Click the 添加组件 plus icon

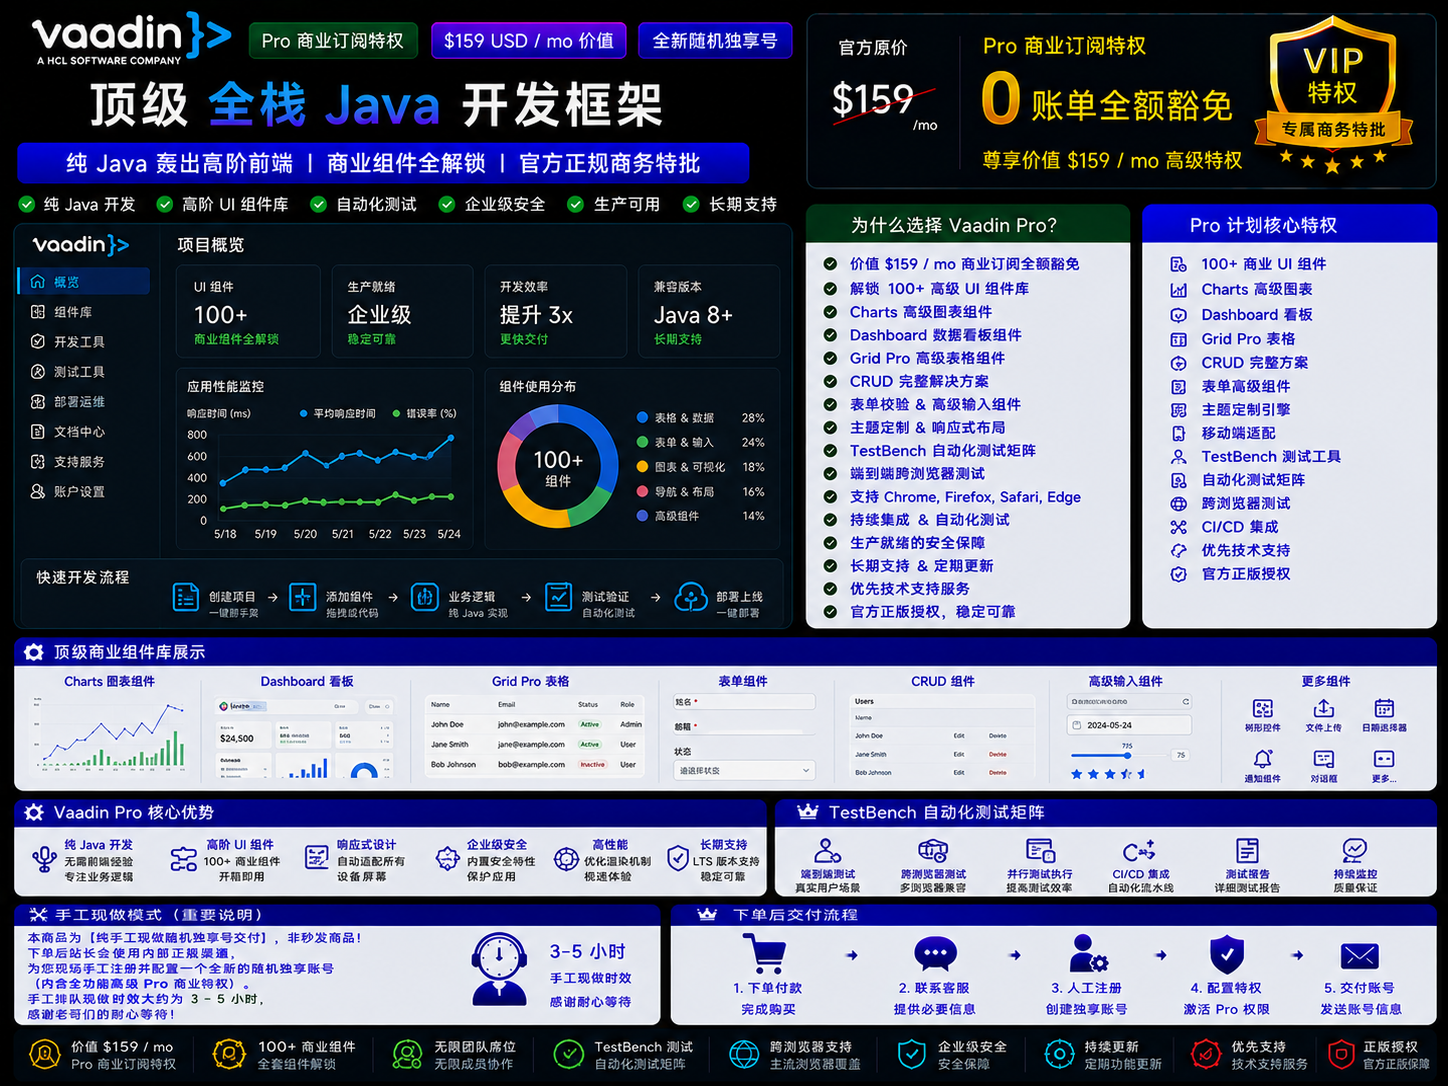click(302, 597)
